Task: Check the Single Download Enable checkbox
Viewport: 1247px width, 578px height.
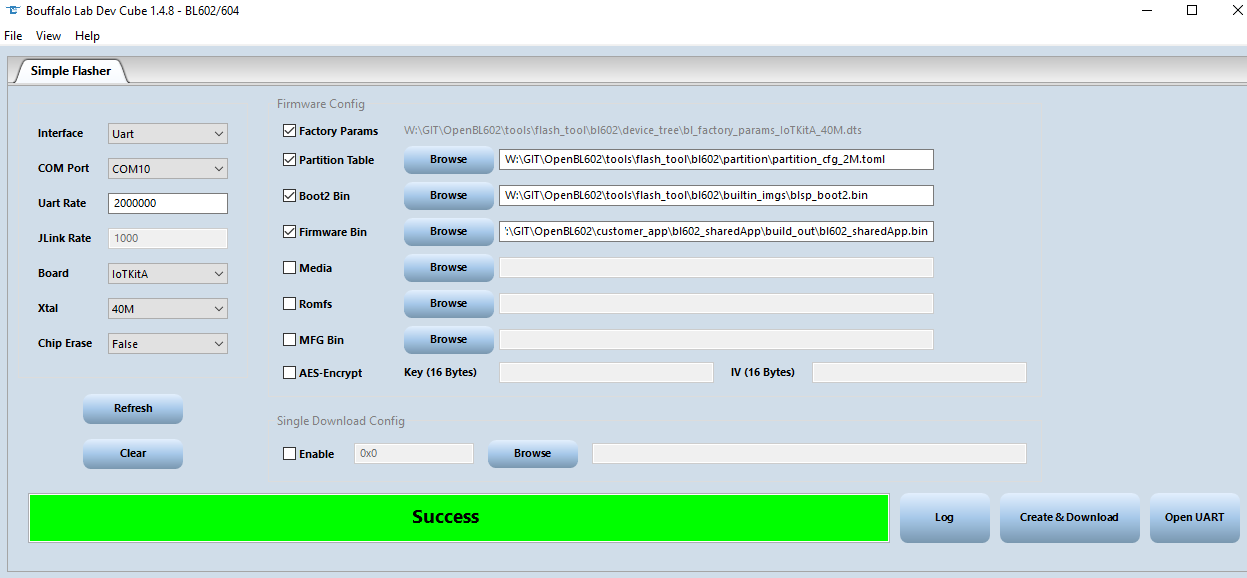Action: pyautogui.click(x=290, y=454)
